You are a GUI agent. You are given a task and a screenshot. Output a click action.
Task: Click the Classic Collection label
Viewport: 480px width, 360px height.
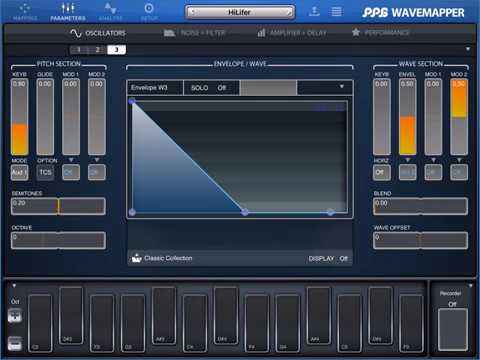(x=168, y=258)
